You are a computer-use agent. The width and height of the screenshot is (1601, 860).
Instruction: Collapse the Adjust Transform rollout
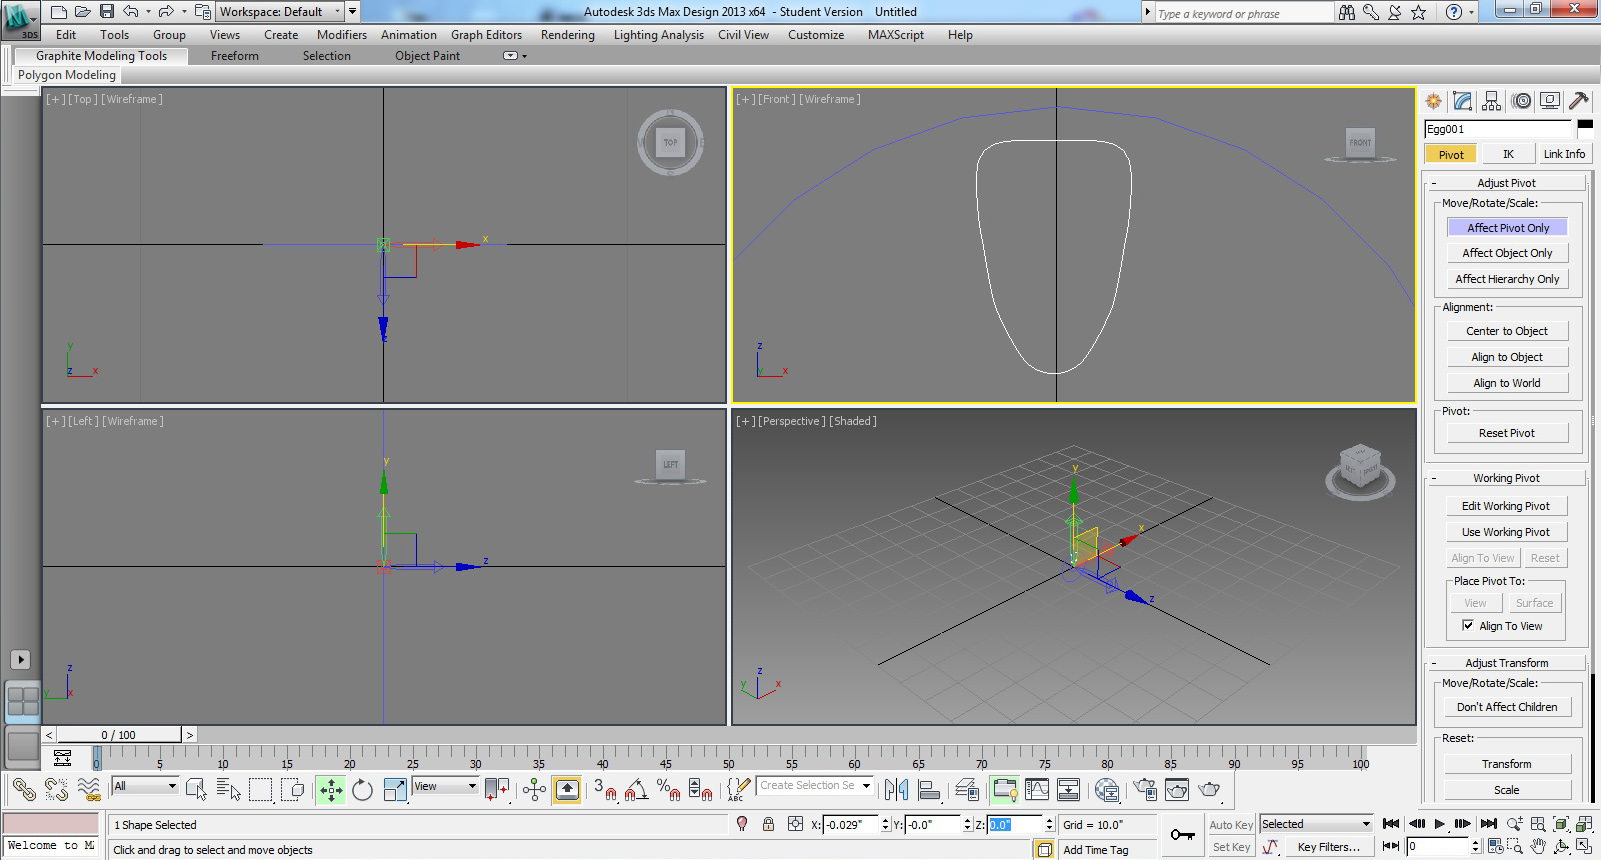(1506, 663)
